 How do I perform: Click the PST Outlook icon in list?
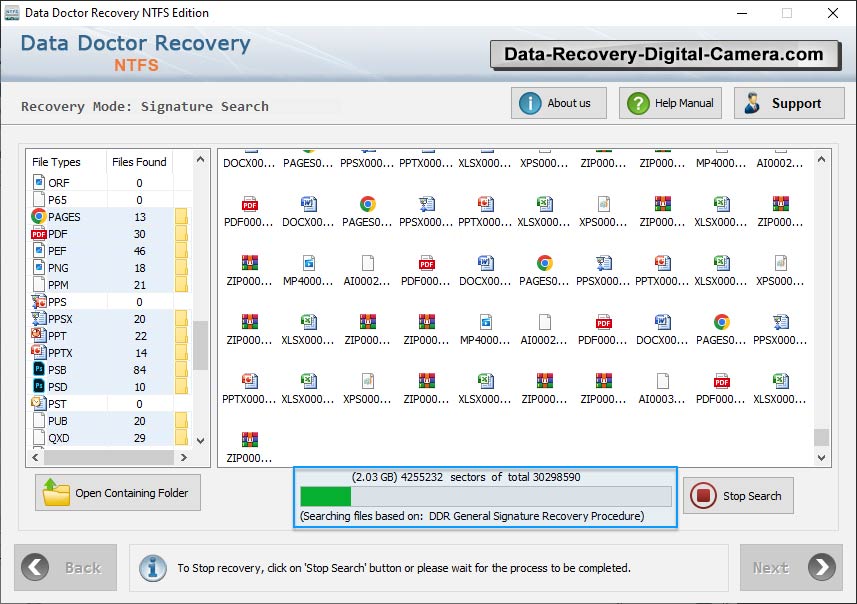[x=38, y=403]
